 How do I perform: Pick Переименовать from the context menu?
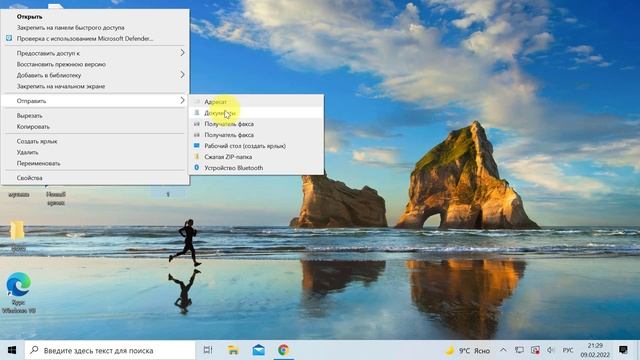click(x=38, y=163)
